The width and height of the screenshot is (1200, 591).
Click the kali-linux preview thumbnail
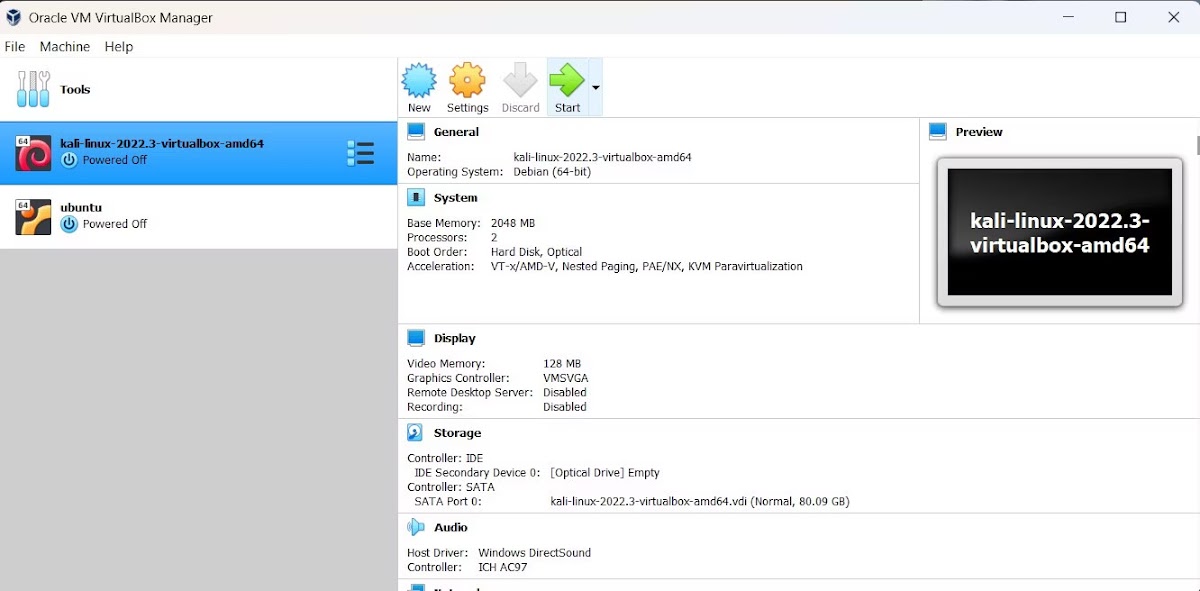[1060, 232]
